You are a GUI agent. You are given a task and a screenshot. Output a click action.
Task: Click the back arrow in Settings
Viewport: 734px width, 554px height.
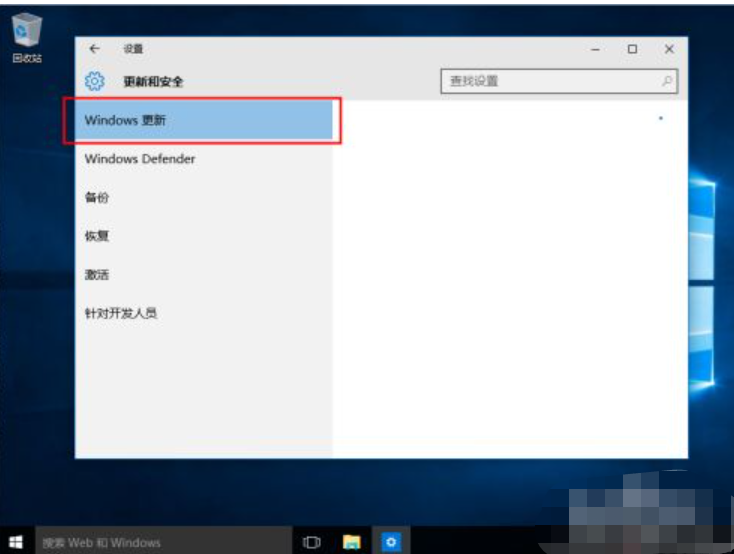click(x=94, y=49)
